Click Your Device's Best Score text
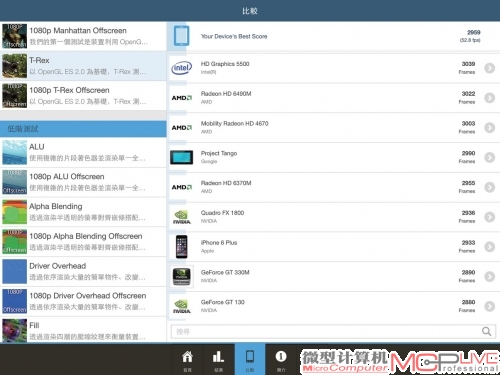 click(x=234, y=36)
